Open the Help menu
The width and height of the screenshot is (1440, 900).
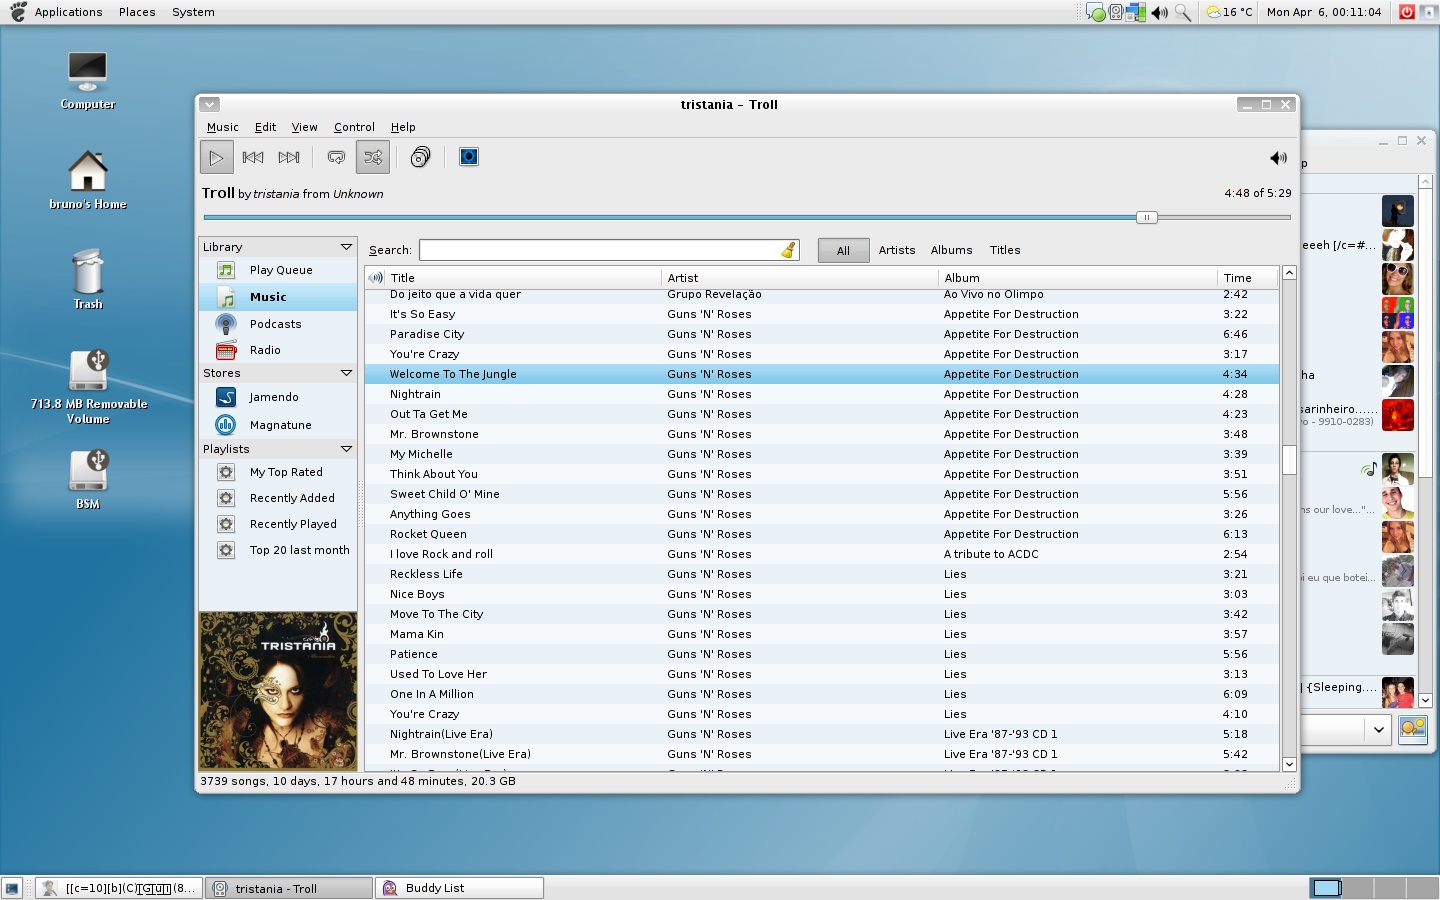click(x=403, y=127)
